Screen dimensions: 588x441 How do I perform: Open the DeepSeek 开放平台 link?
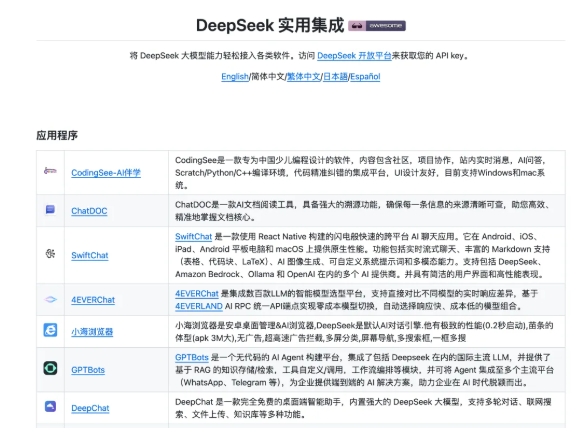click(x=354, y=56)
